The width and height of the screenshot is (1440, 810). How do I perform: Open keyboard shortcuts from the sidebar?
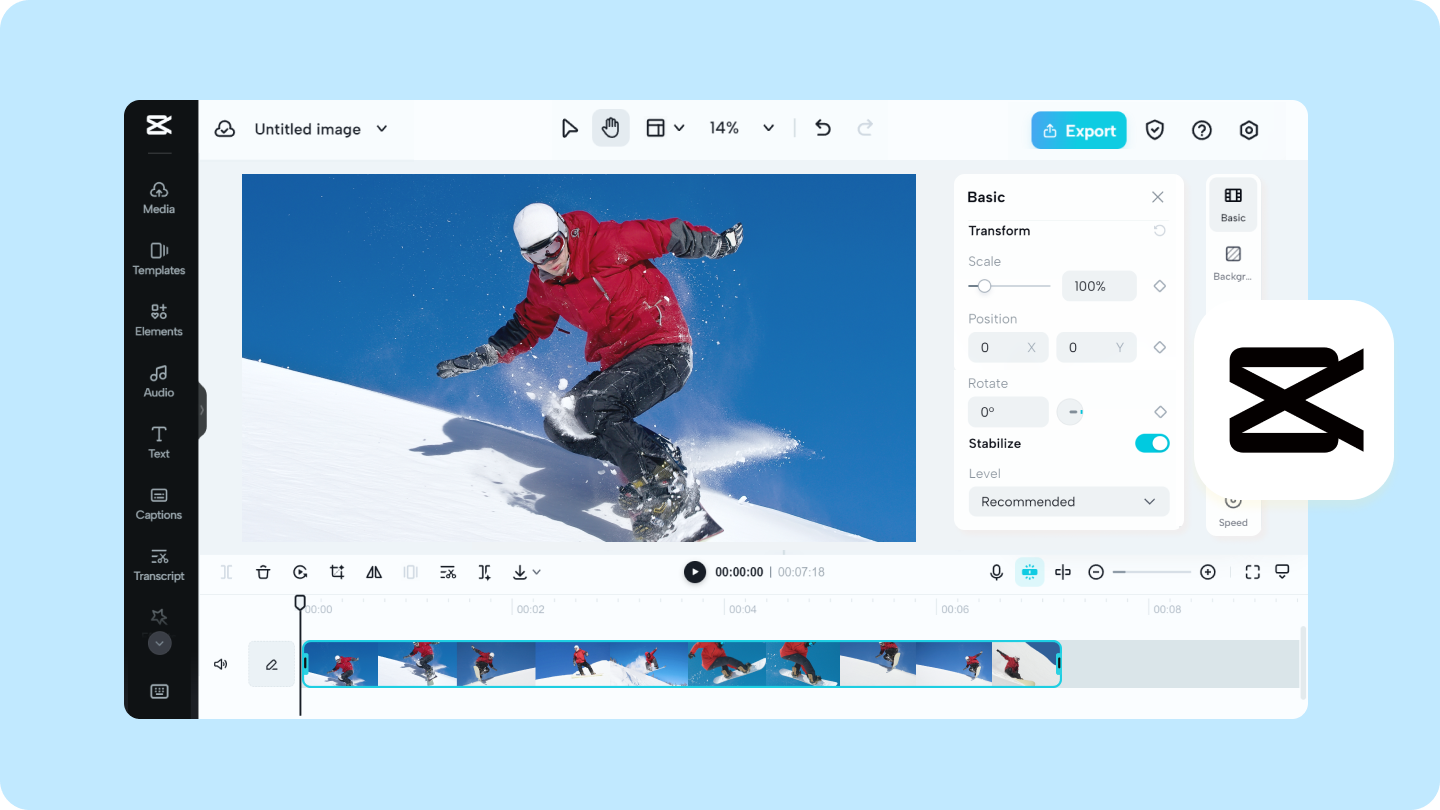(159, 691)
